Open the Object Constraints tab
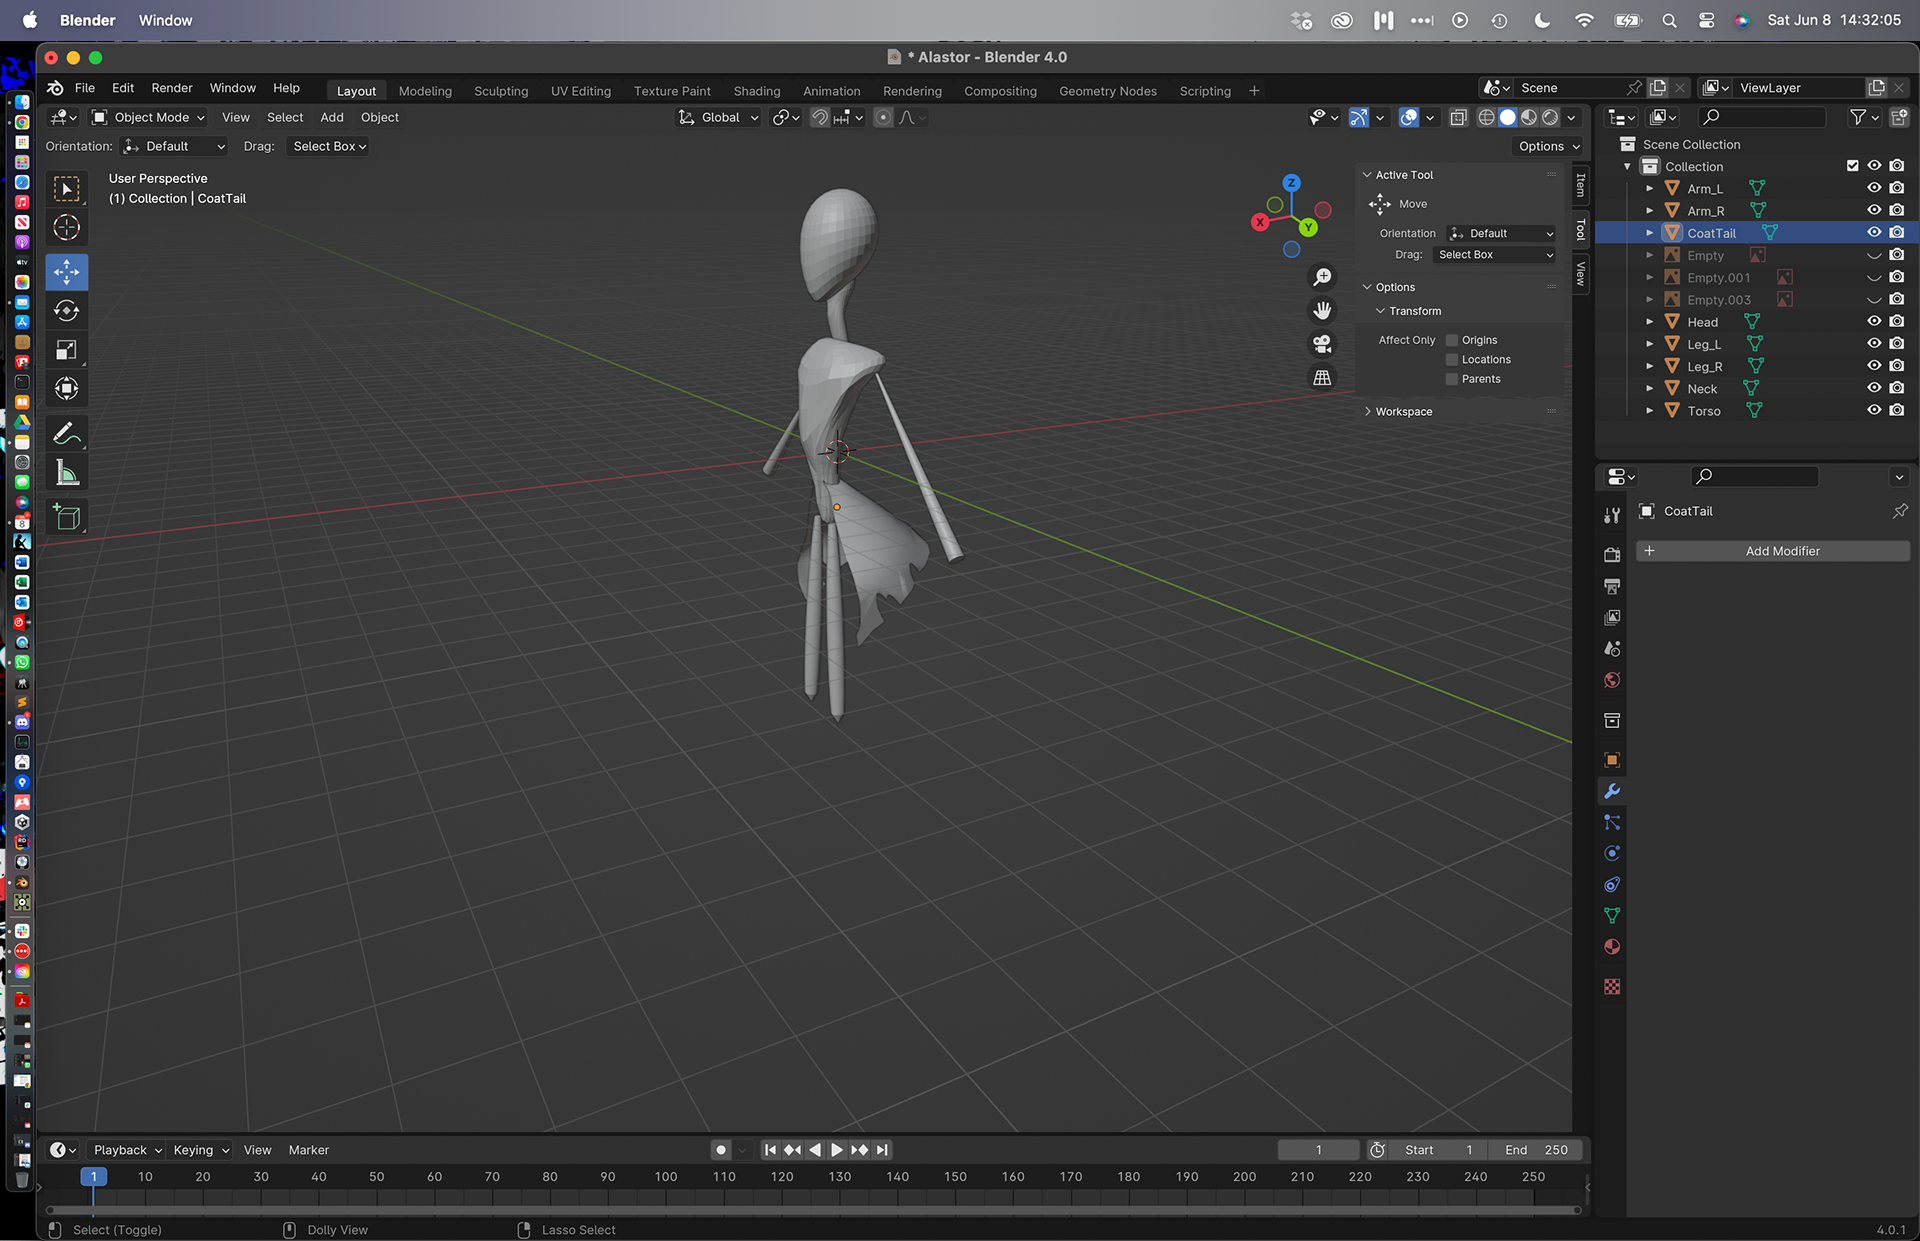 click(1612, 884)
